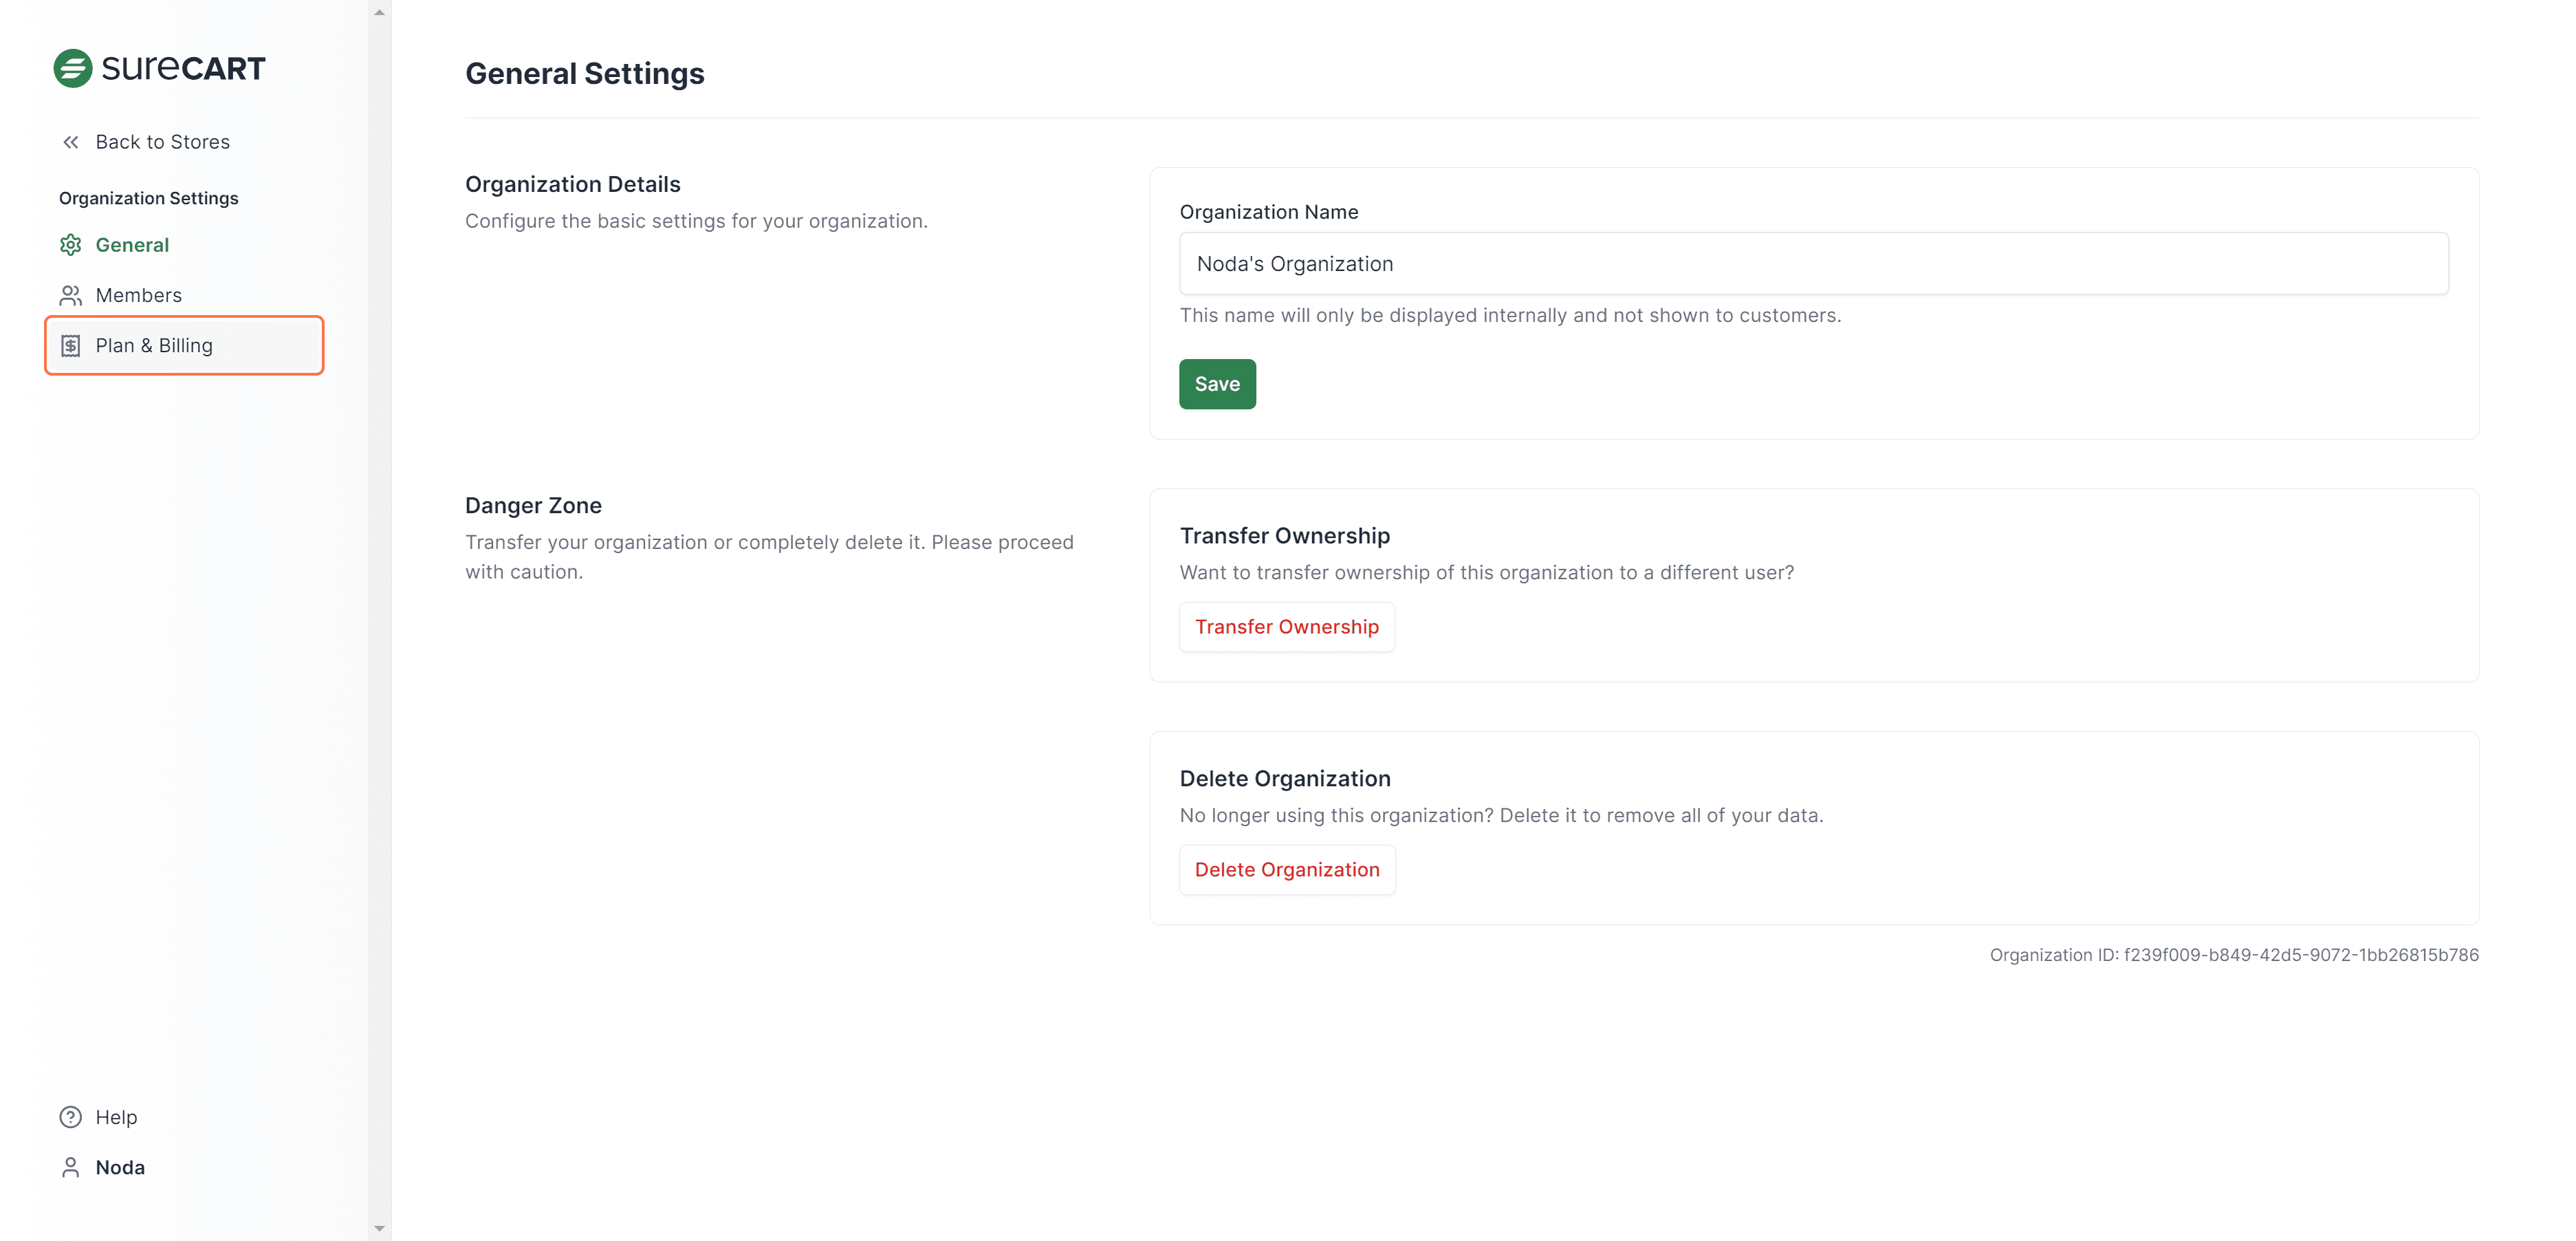Click the red Transfer Ownership button
Viewport: 2576px width, 1241px height.
pos(1286,627)
